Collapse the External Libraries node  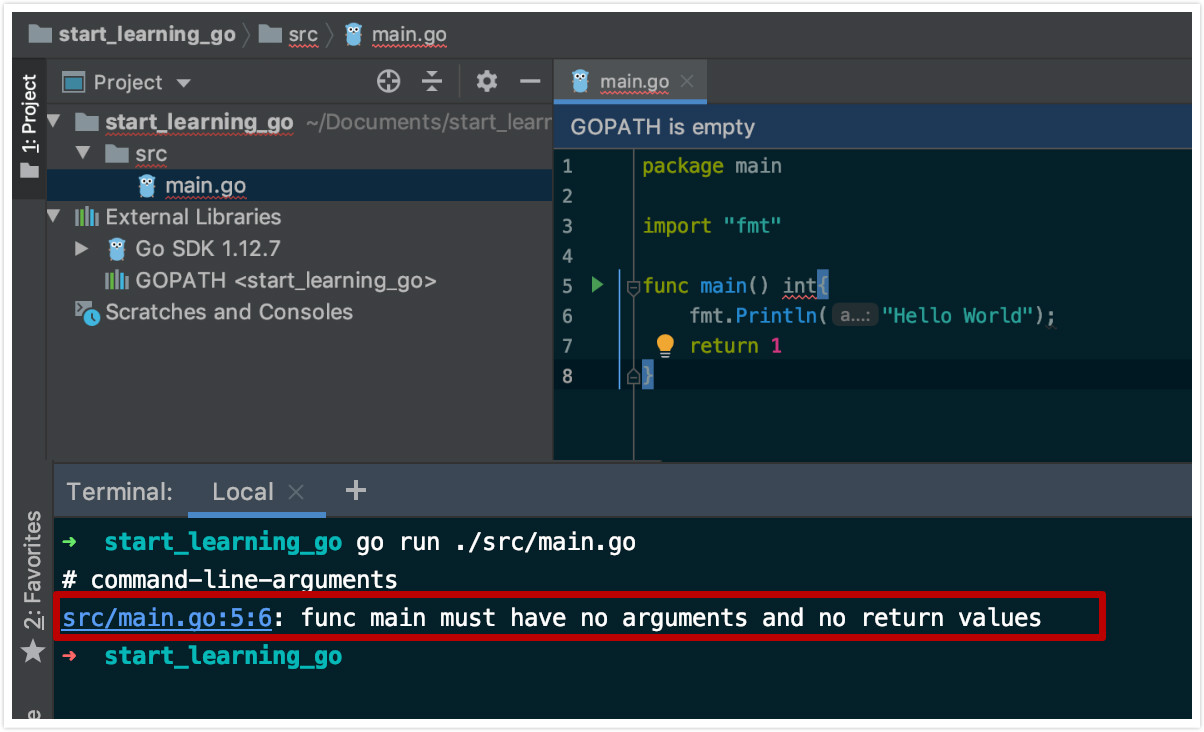click(x=54, y=217)
